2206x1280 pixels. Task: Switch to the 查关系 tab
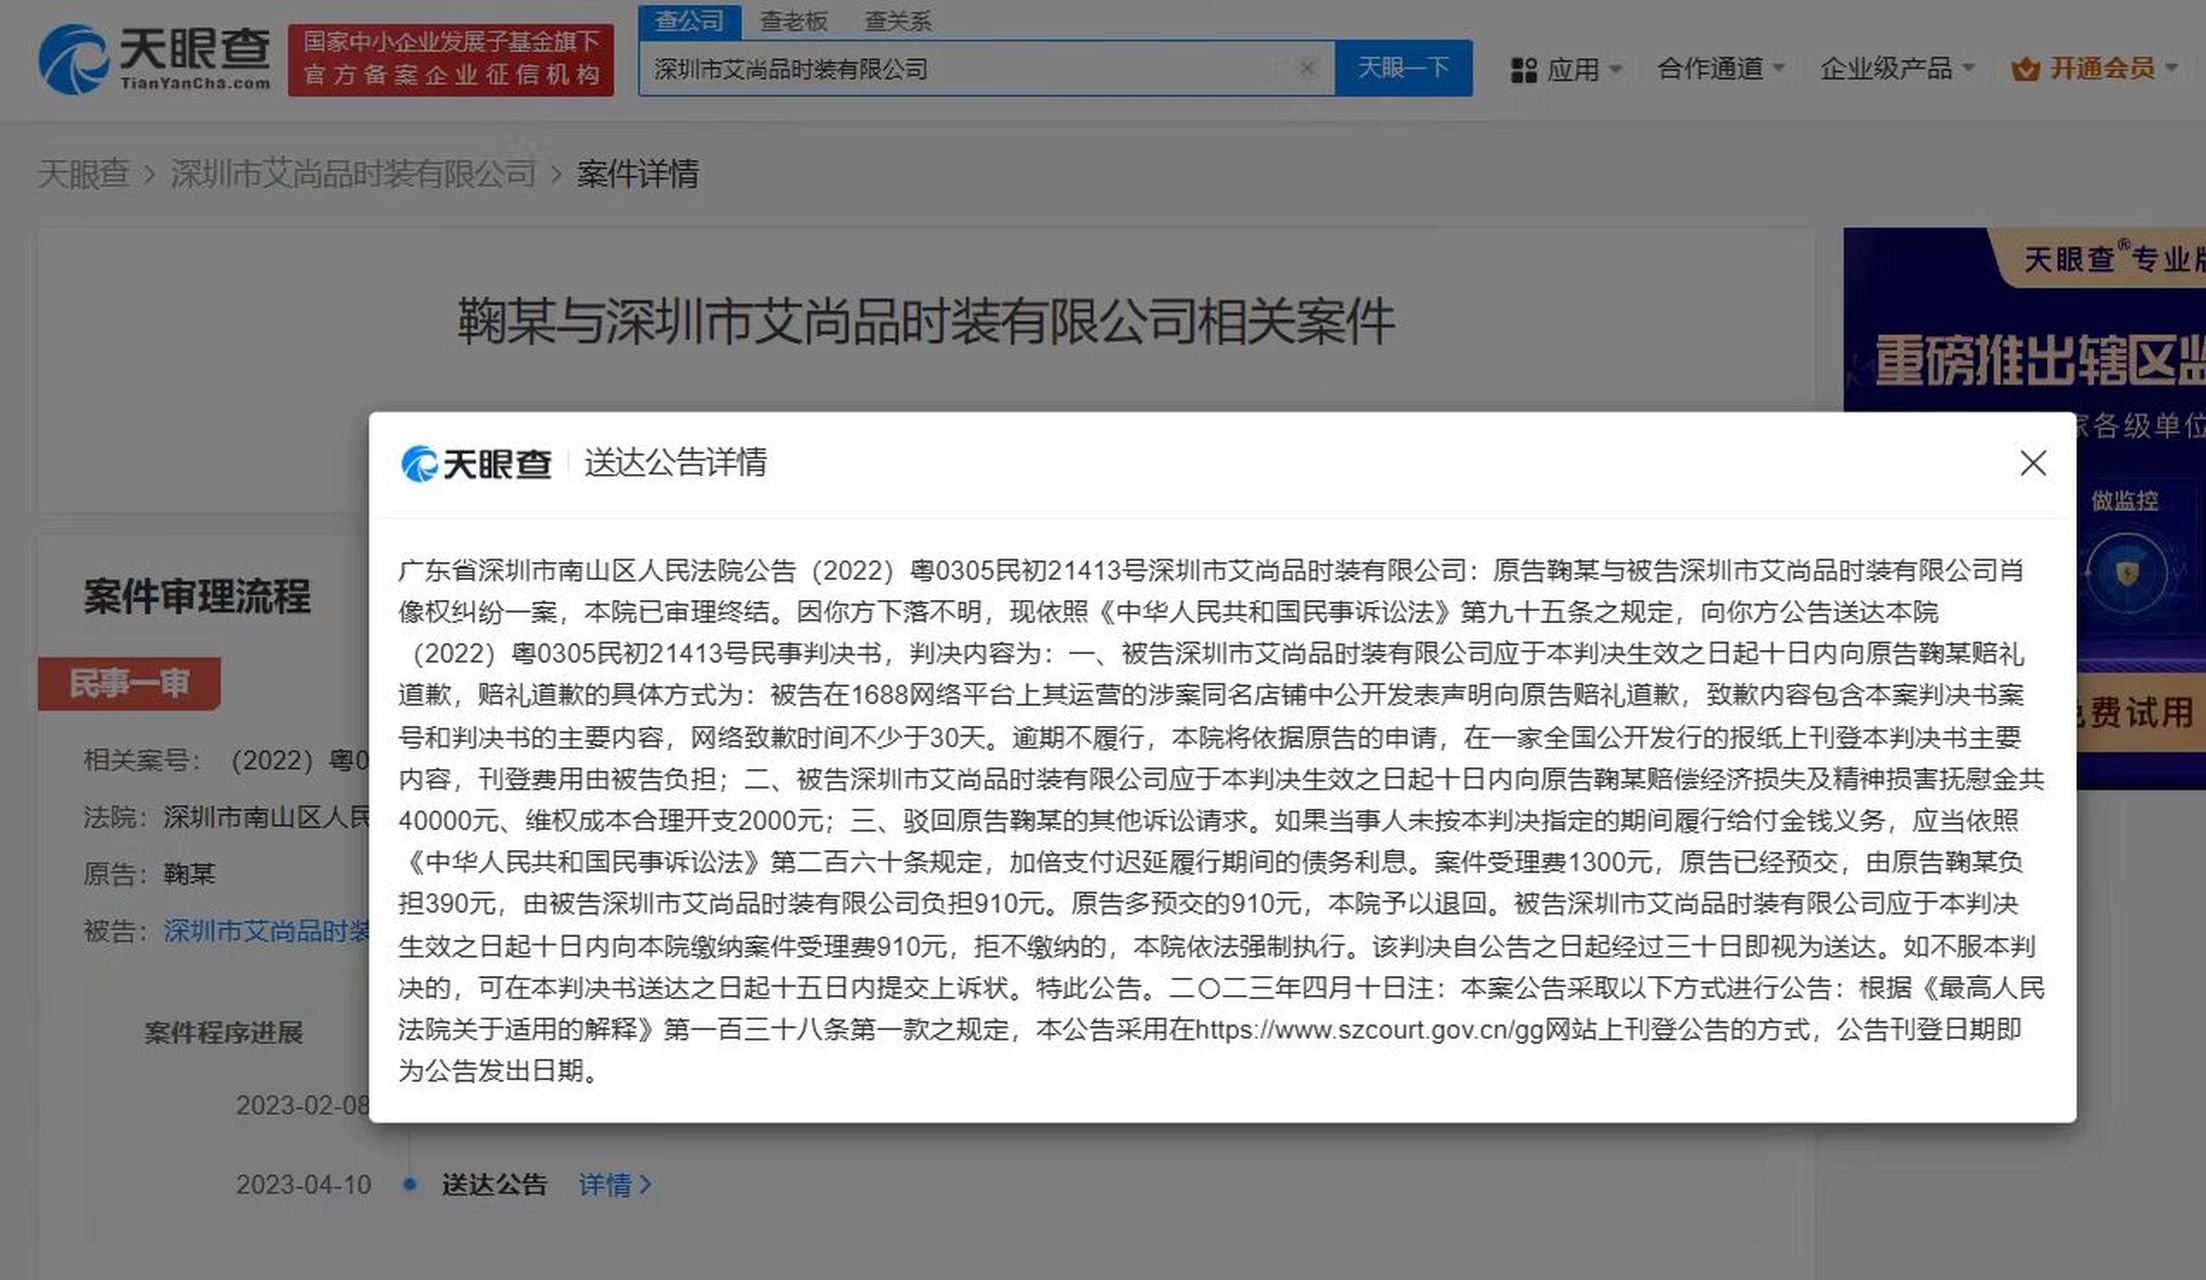click(897, 21)
